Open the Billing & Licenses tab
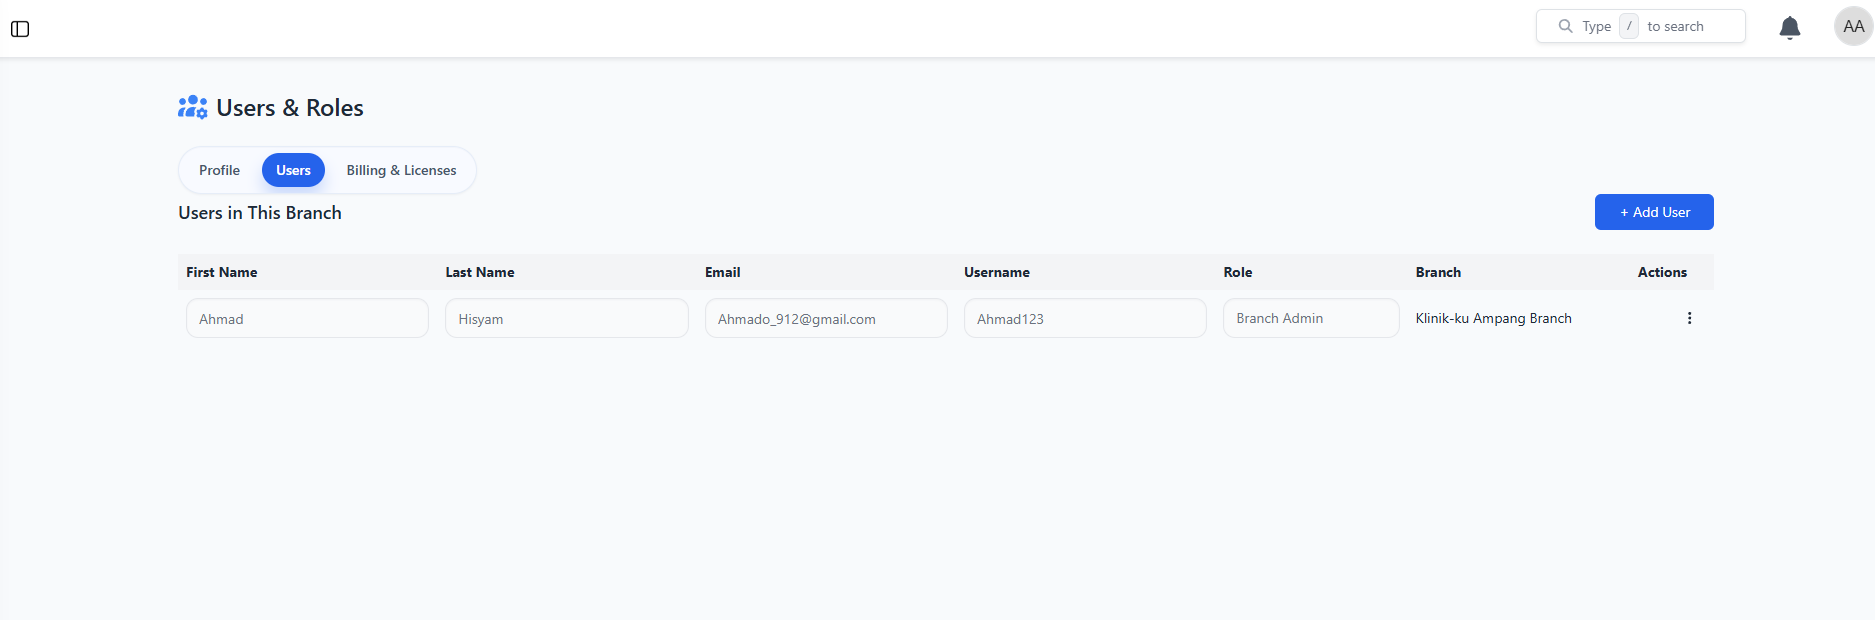Viewport: 1875px width, 620px height. pos(401,170)
